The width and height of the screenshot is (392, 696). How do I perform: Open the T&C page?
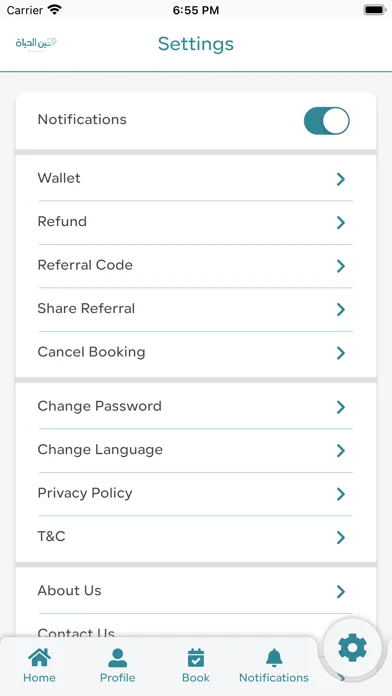[x=196, y=537]
